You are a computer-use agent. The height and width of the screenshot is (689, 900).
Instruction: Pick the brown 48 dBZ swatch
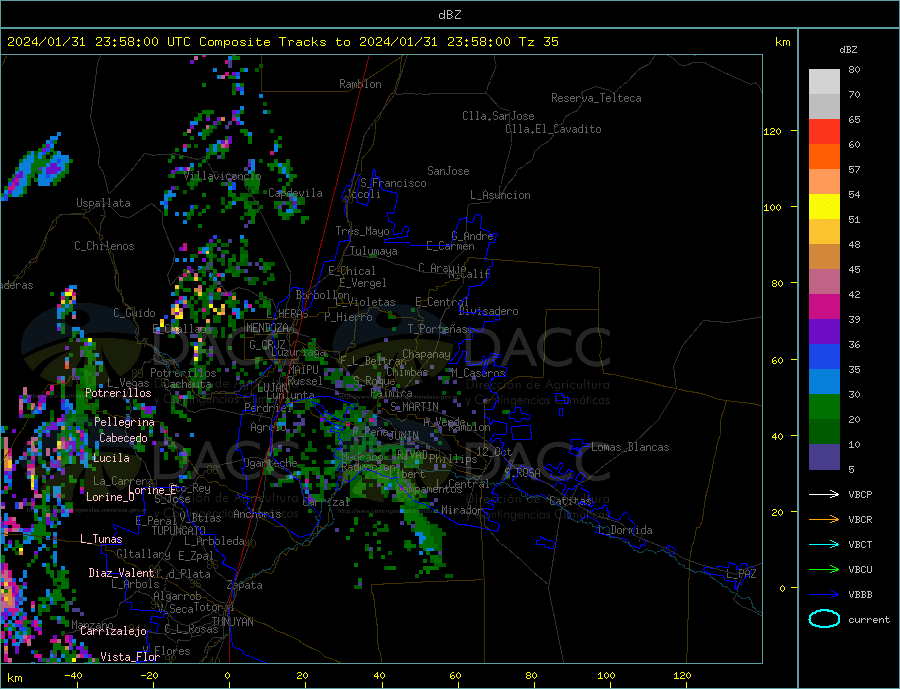point(824,257)
